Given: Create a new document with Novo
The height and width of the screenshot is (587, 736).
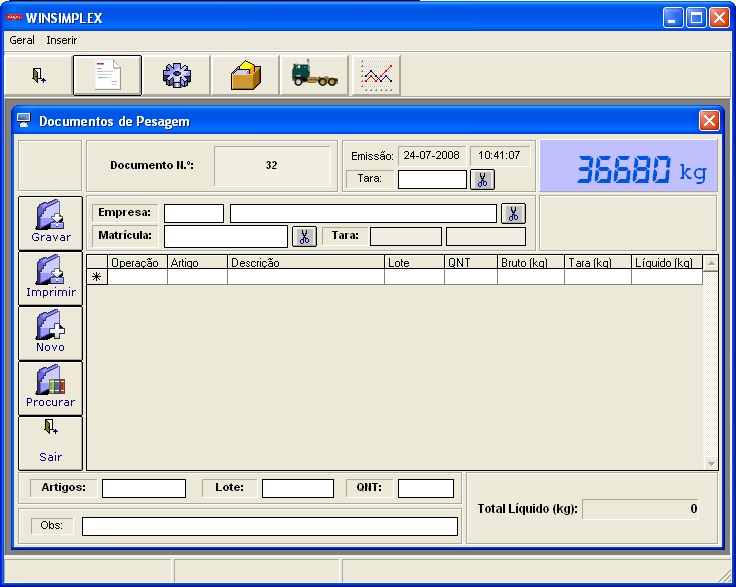Looking at the screenshot, I should 51,333.
